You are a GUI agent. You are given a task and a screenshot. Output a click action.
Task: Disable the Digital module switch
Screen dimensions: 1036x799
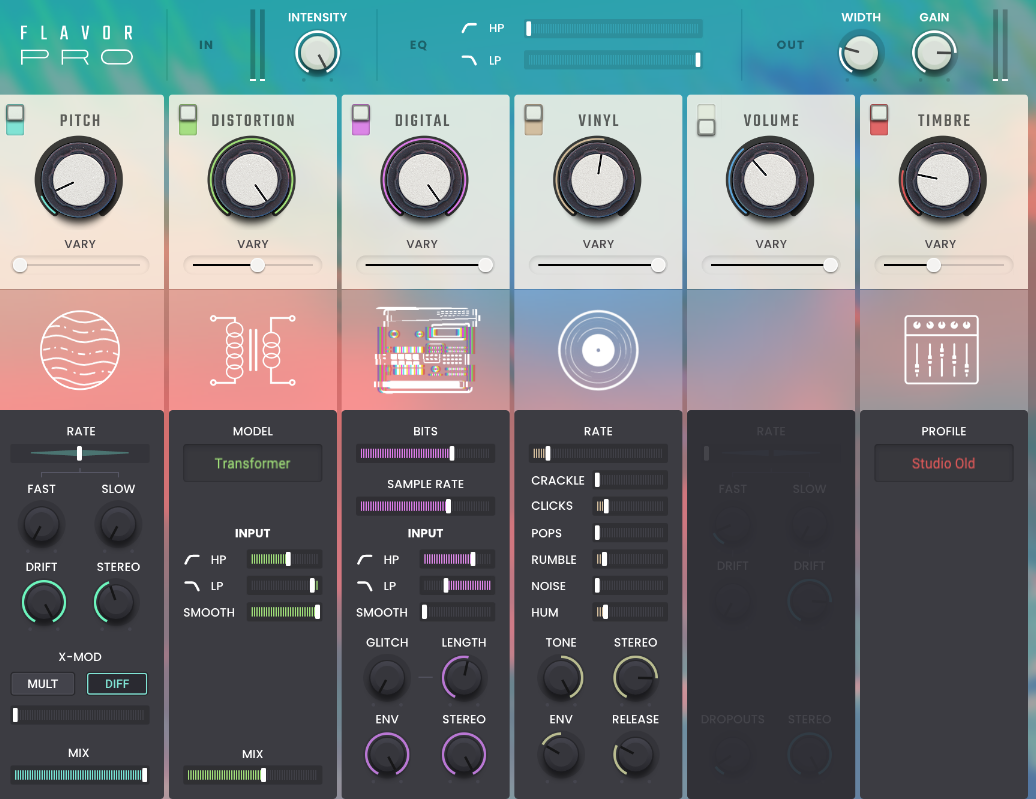point(361,120)
